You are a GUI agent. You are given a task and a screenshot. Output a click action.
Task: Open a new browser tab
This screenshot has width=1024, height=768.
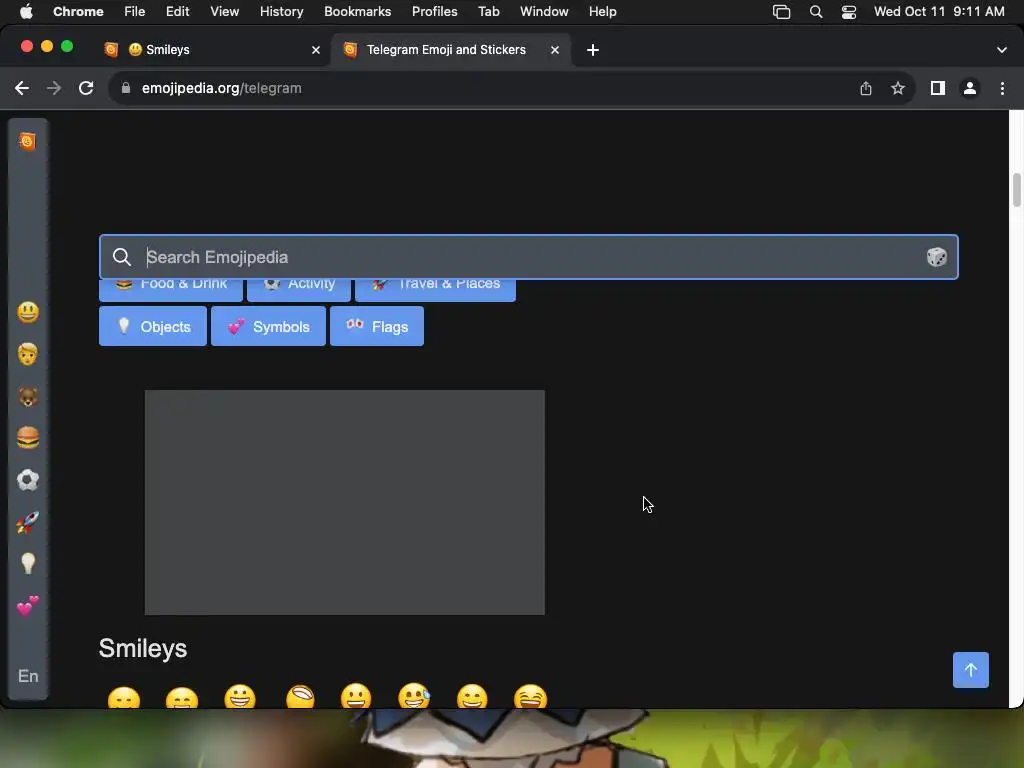(593, 50)
